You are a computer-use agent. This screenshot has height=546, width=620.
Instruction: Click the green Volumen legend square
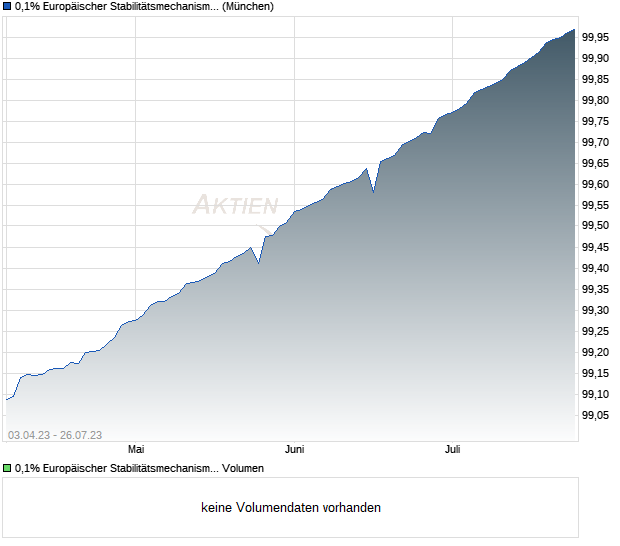click(x=7, y=468)
